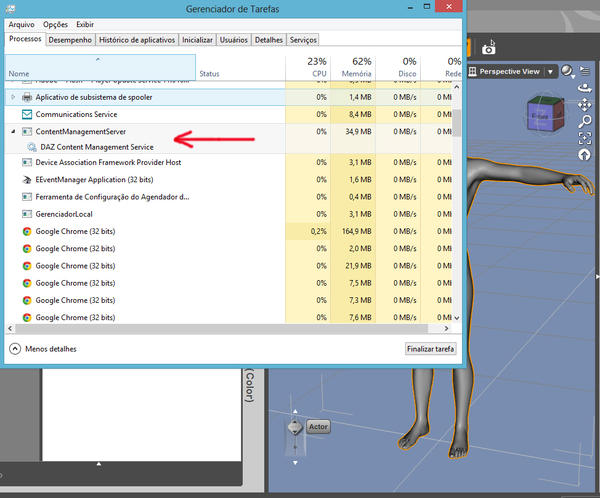Viewport: 600px width, 498px height.
Task: Sort processes by Nome column
Action: pos(100,67)
